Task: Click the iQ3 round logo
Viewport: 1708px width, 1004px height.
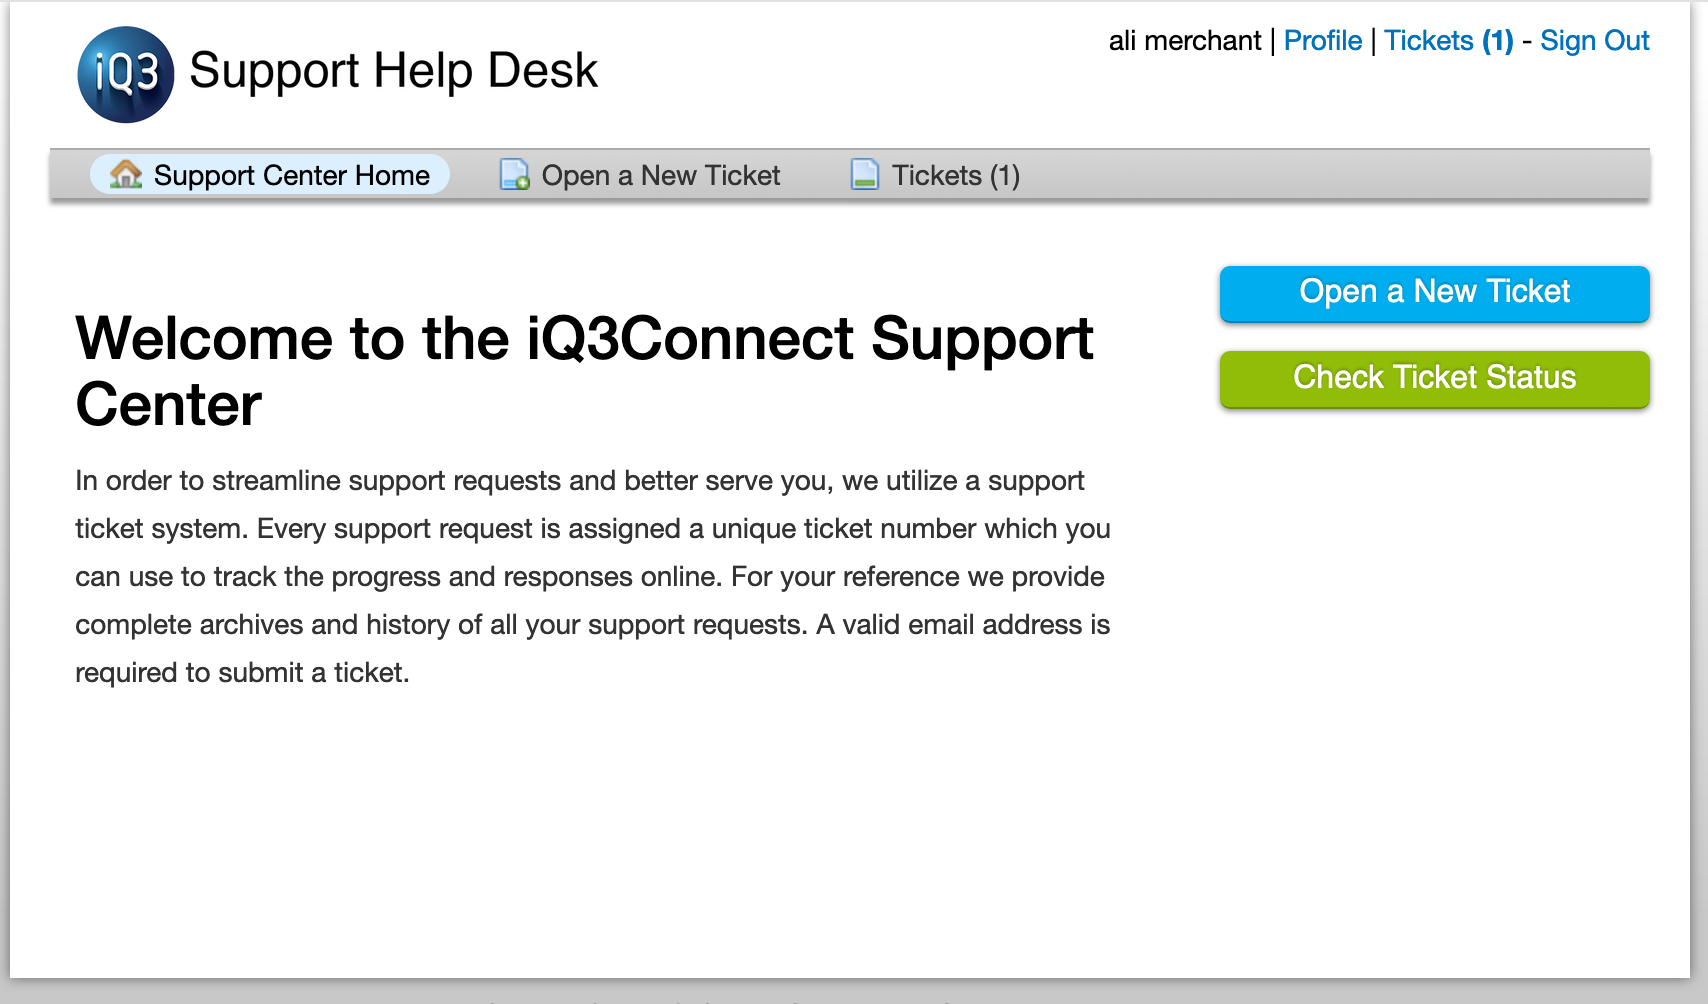Action: coord(126,75)
